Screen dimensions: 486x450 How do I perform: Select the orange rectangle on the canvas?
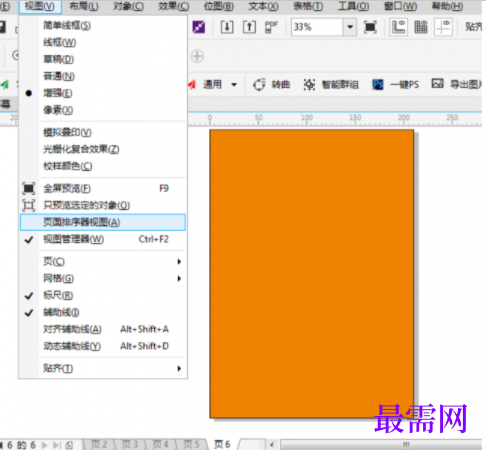coord(312,273)
